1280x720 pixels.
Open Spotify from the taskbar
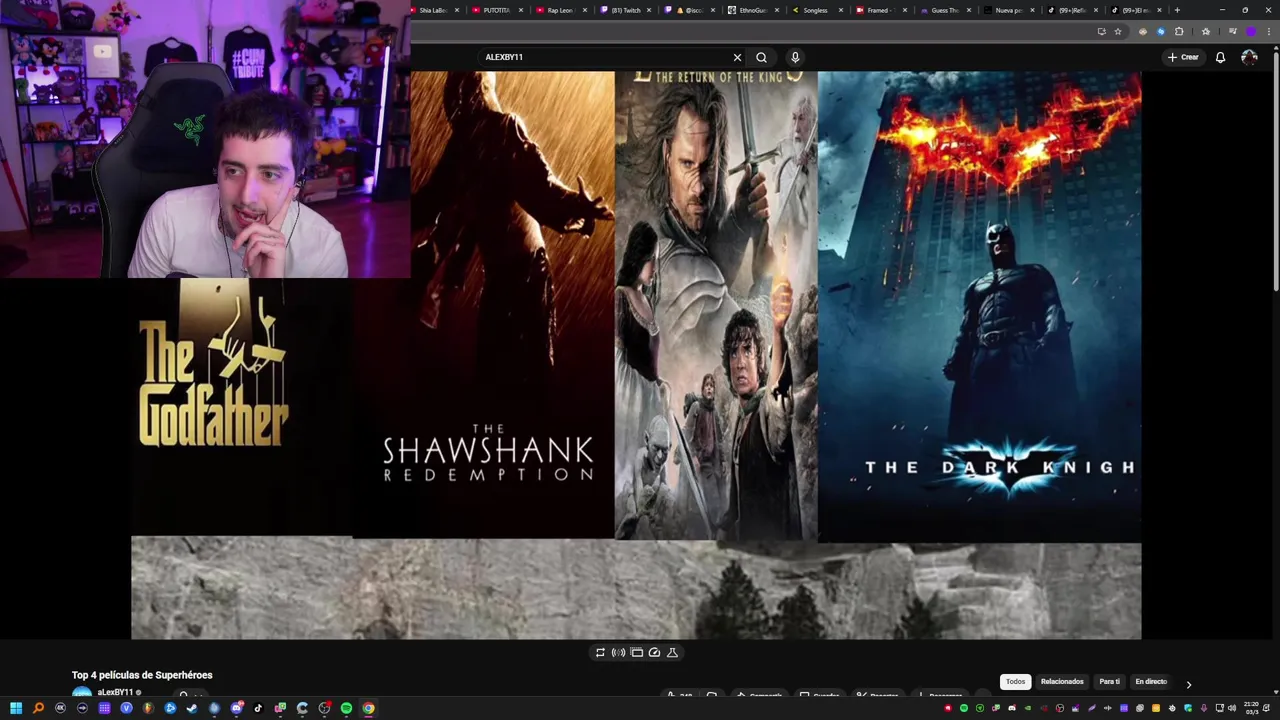click(346, 708)
